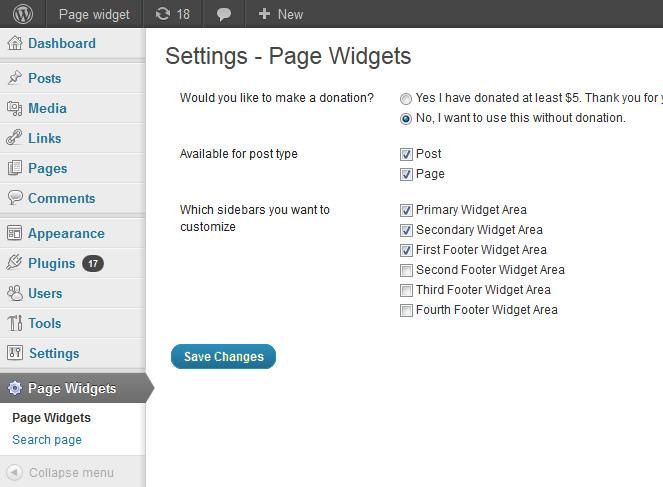Select the 'Yes I have donated' radio
This screenshot has height=487, width=663.
pyautogui.click(x=406, y=98)
